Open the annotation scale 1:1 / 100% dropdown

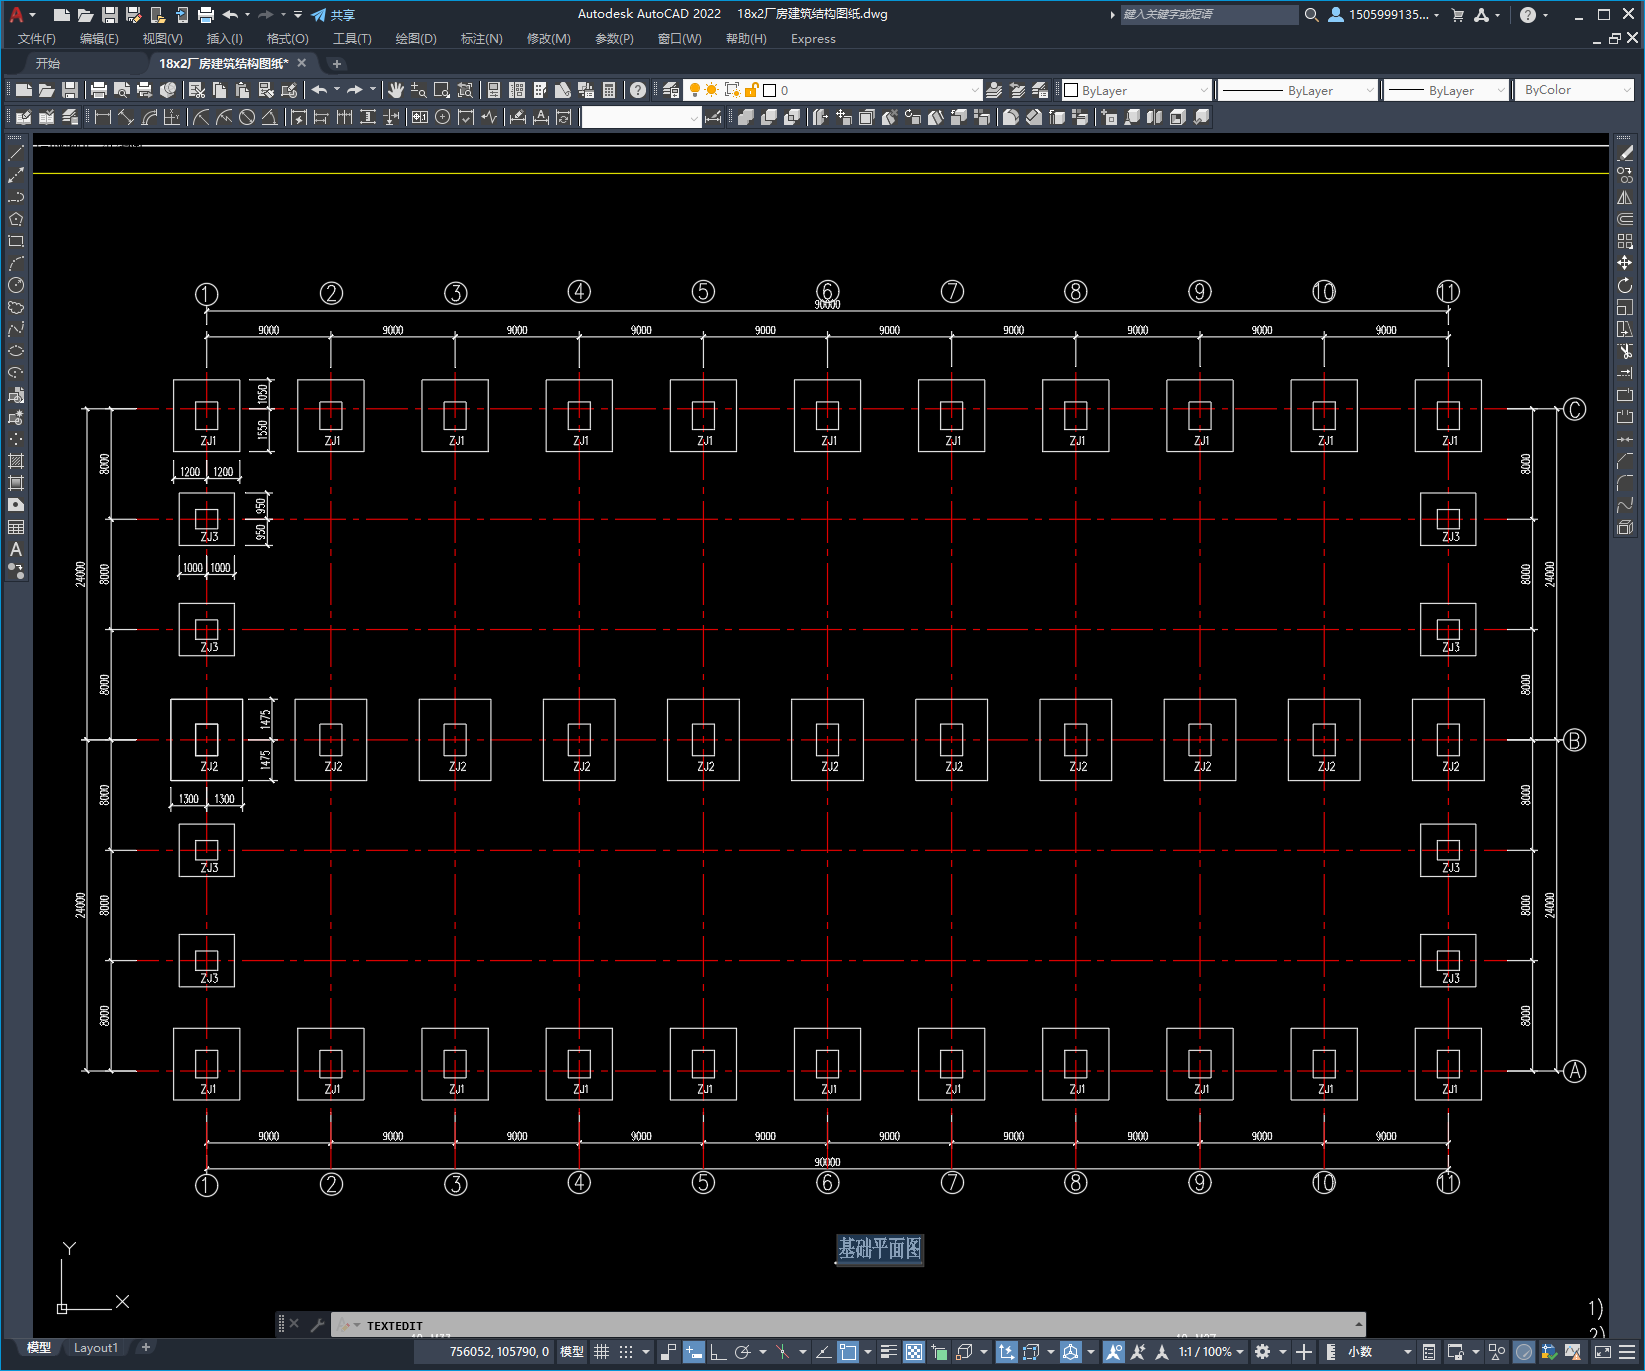pyautogui.click(x=1211, y=1352)
